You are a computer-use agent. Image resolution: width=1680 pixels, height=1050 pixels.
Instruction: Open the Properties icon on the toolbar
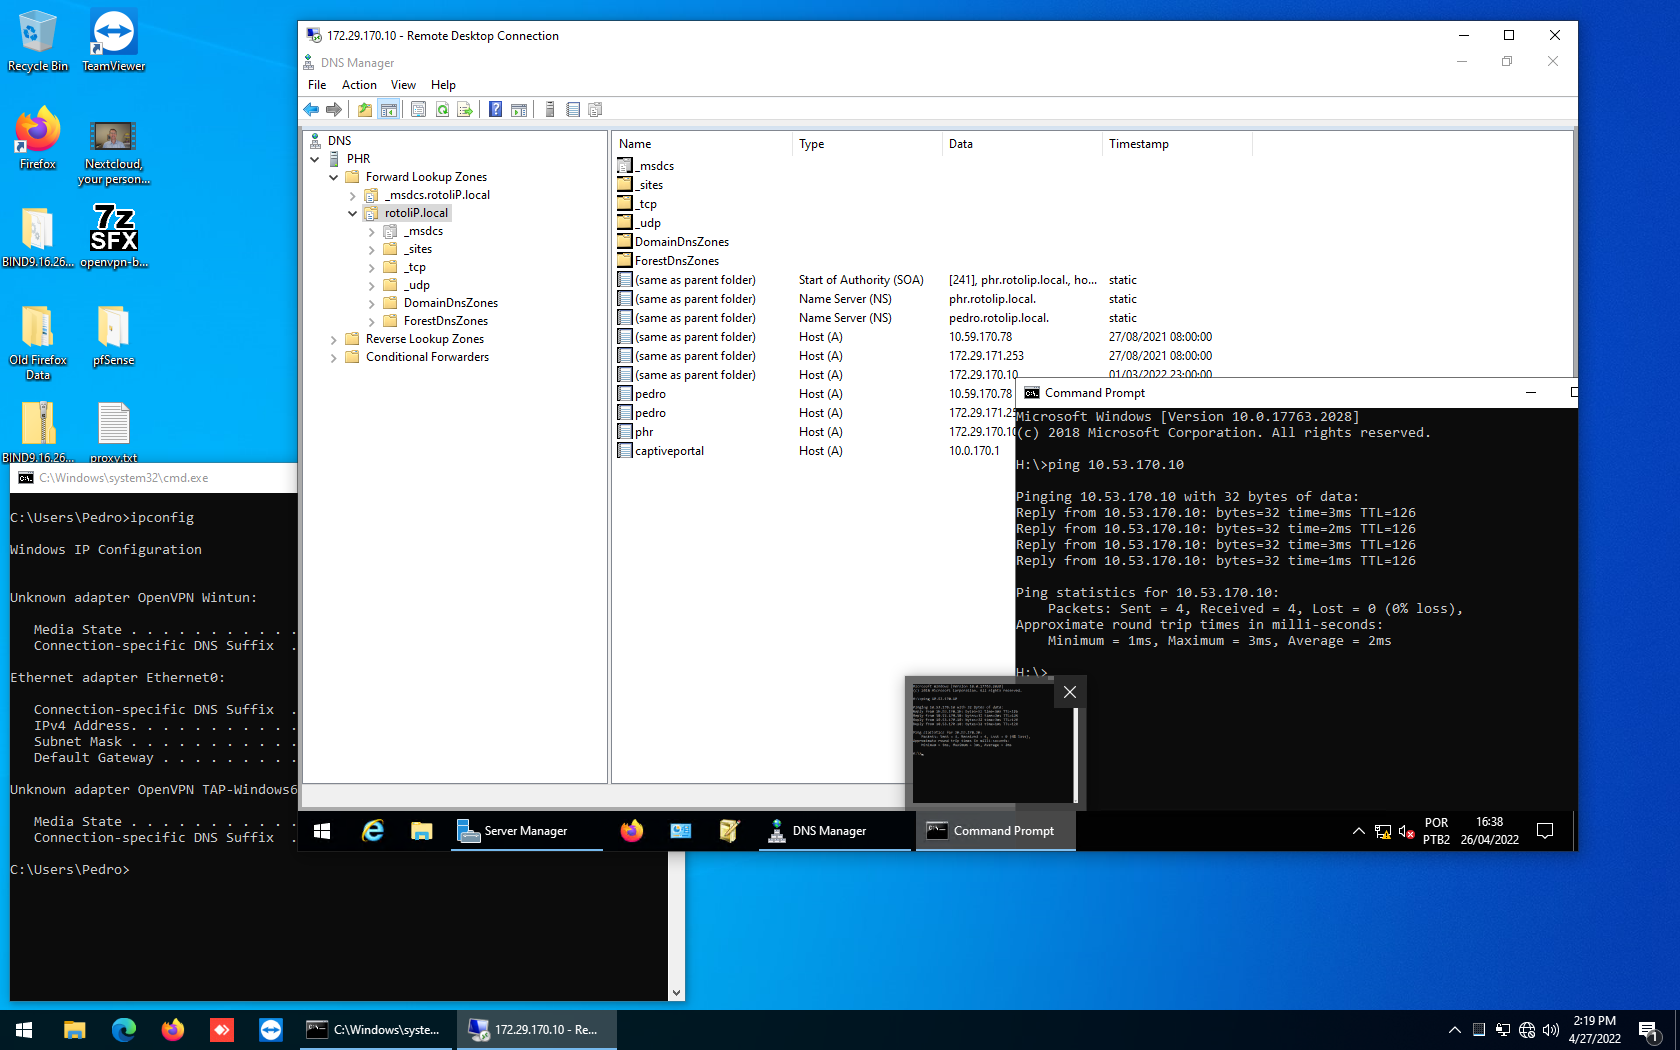click(x=418, y=110)
